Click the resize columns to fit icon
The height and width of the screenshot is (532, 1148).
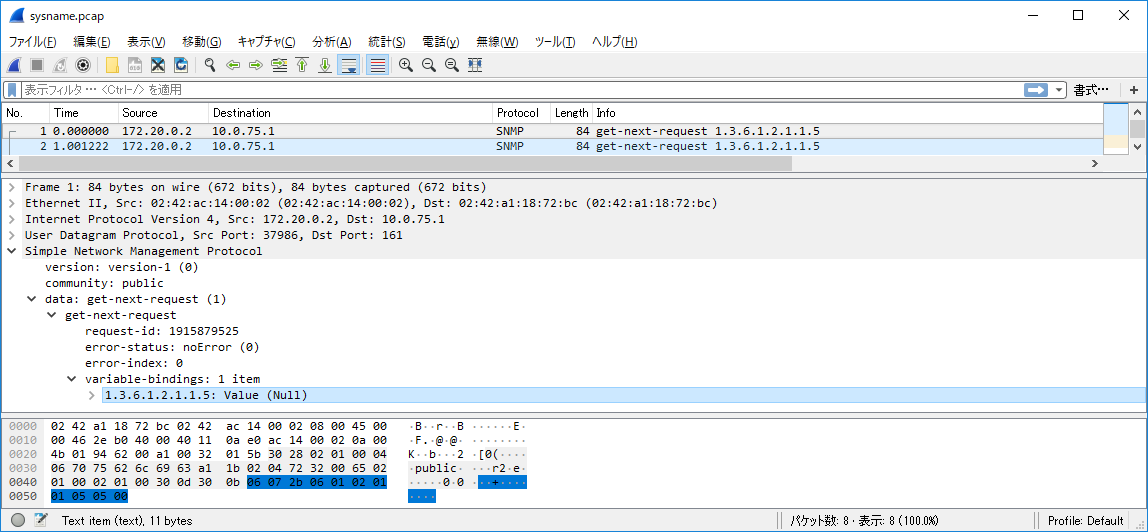pyautogui.click(x=475, y=65)
